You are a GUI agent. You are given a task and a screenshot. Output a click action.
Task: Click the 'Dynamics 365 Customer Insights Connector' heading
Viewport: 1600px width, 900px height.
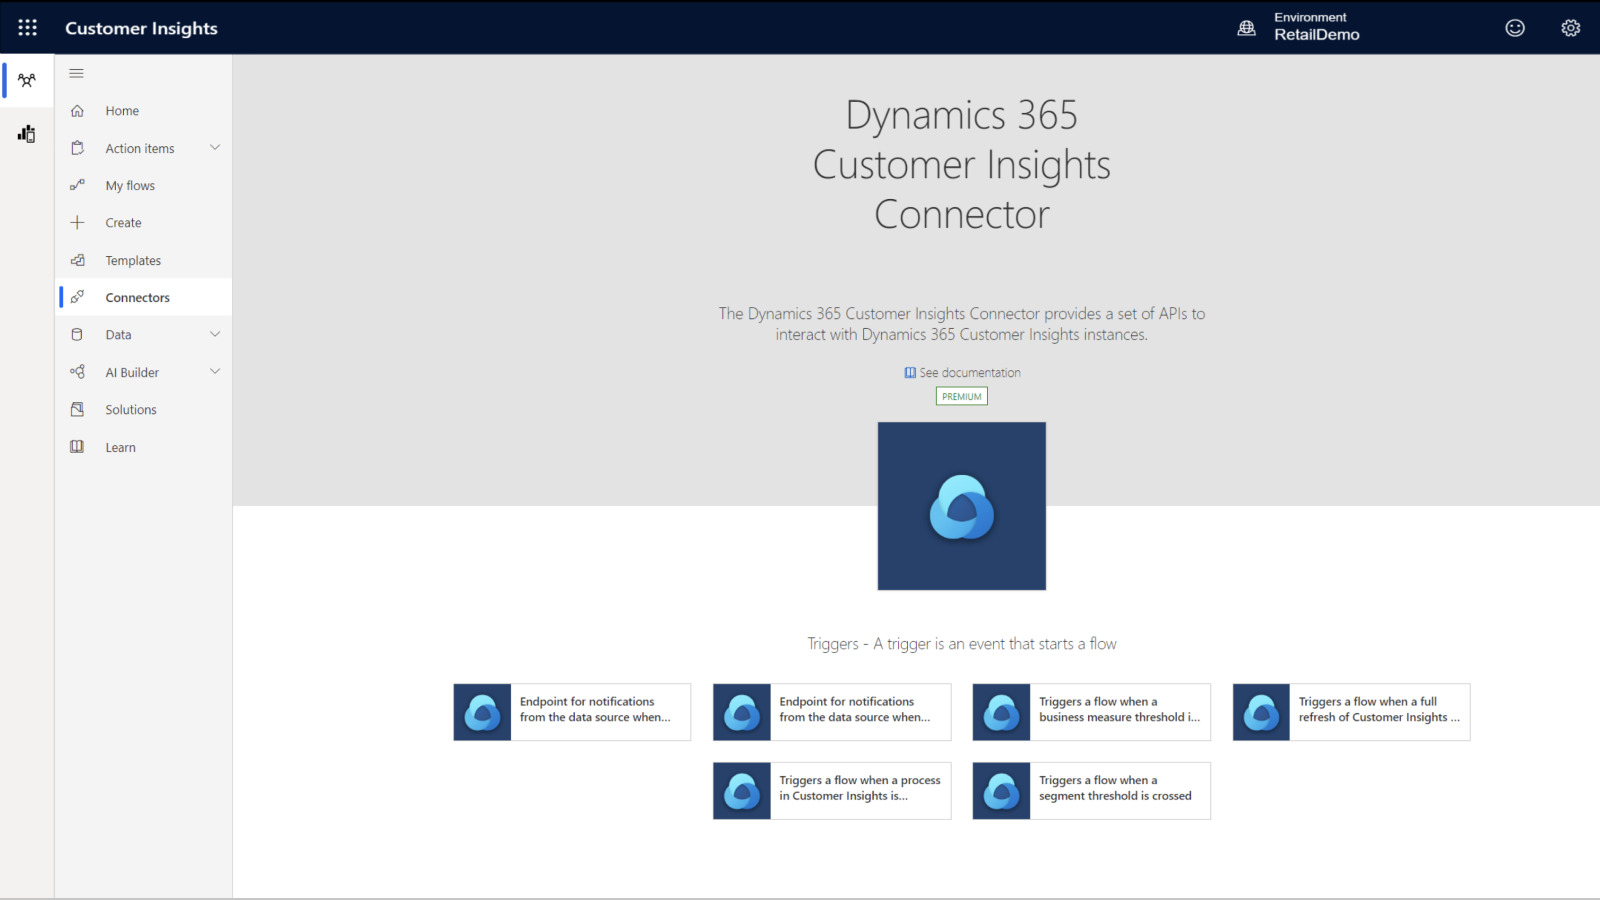(x=962, y=165)
